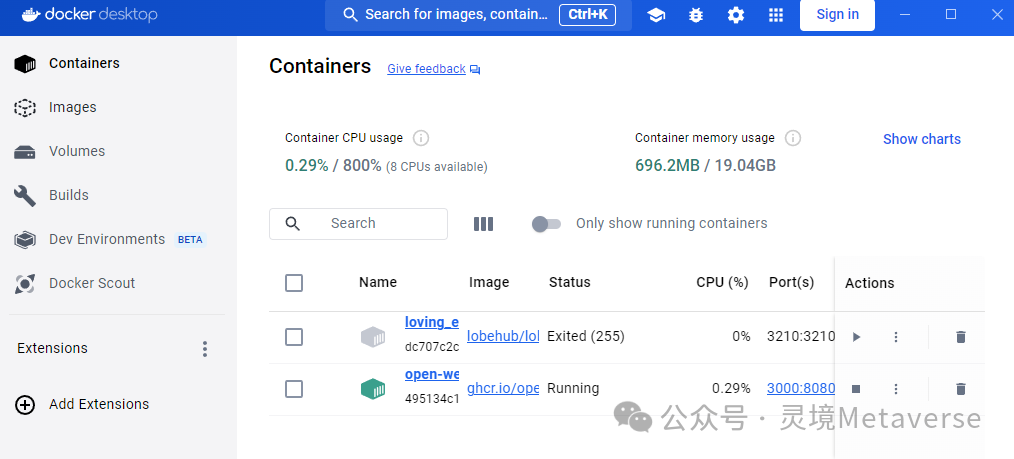Open Dev Environments in sidebar
Screen dimensions: 1014x459
pos(118,239)
